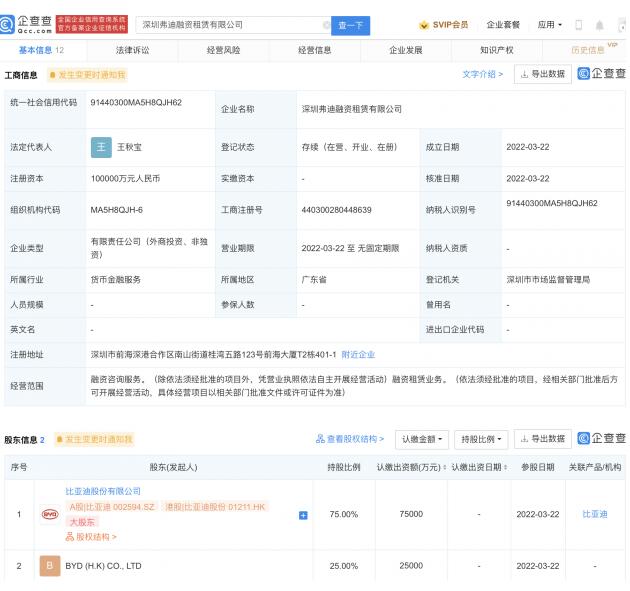The image size is (630, 591).
Task: Expand BYD shareholder row with plus icon
Action: coord(303,515)
